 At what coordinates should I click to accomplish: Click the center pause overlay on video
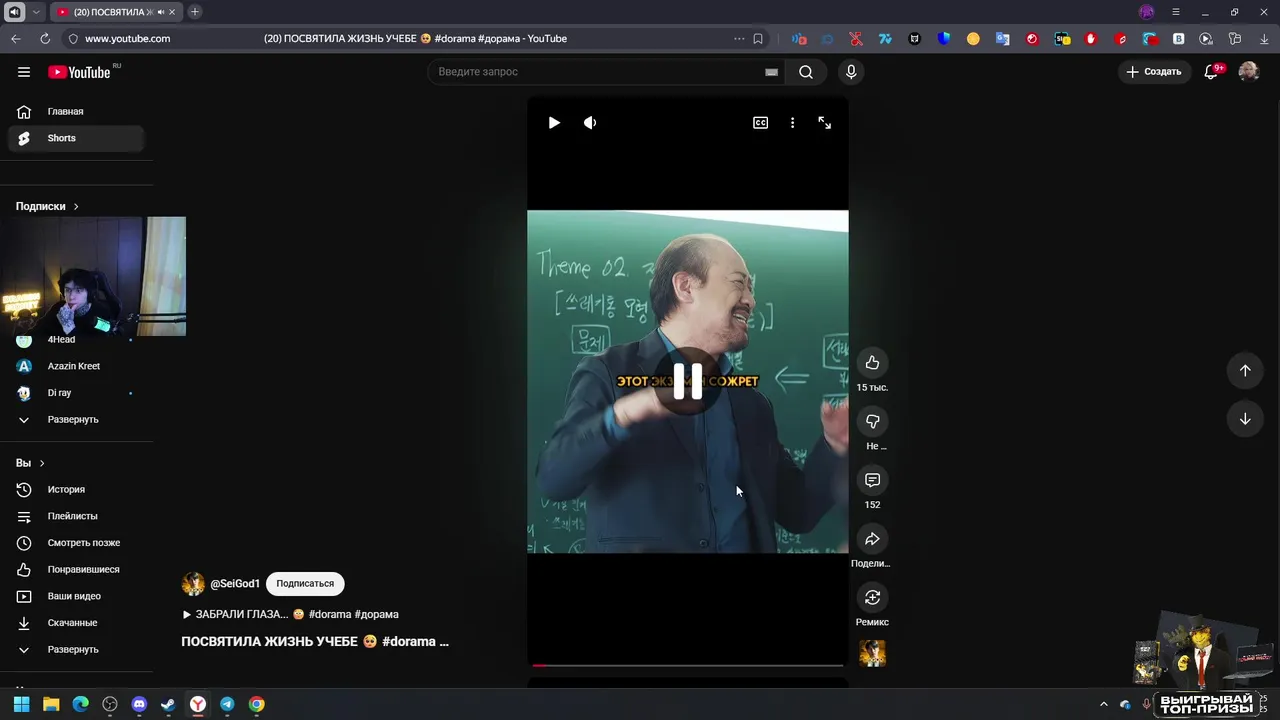click(688, 381)
